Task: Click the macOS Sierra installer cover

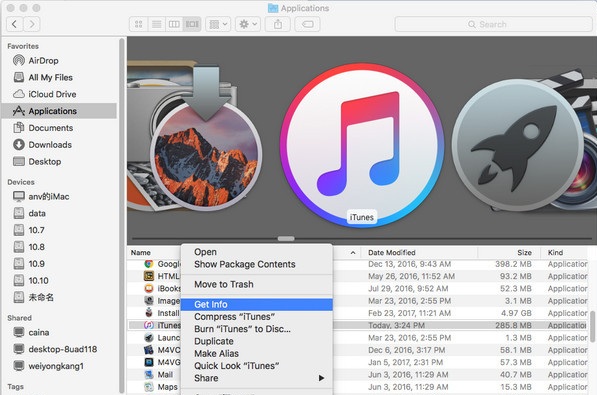Action: tap(206, 139)
